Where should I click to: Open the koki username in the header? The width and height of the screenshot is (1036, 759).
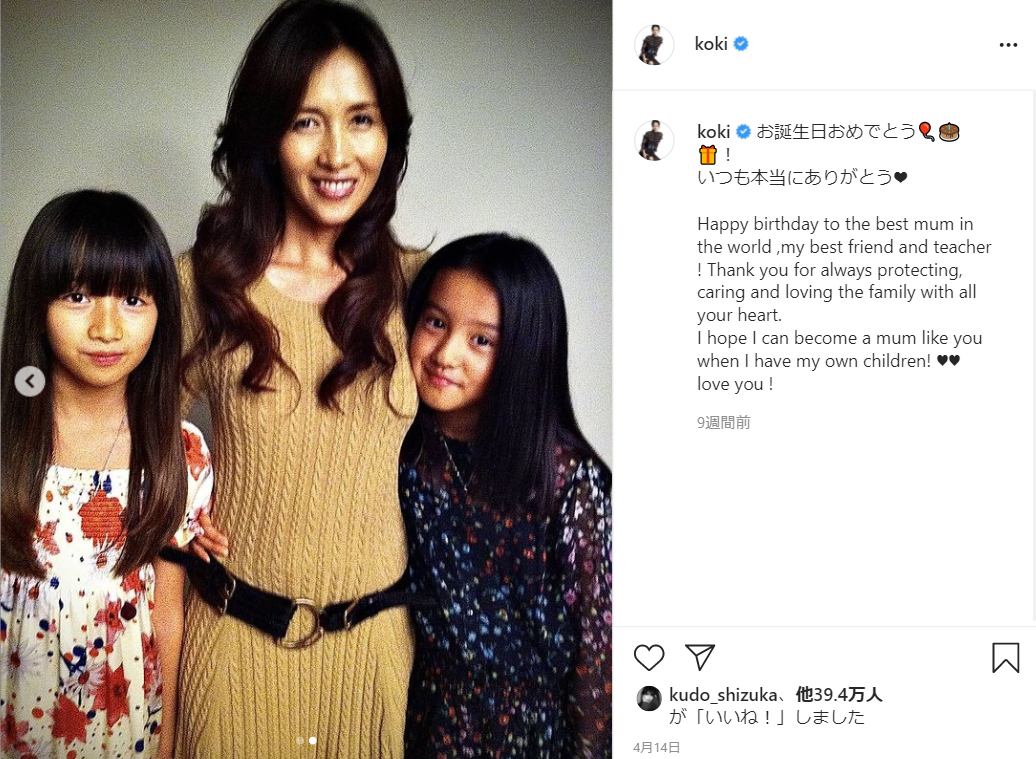point(711,44)
